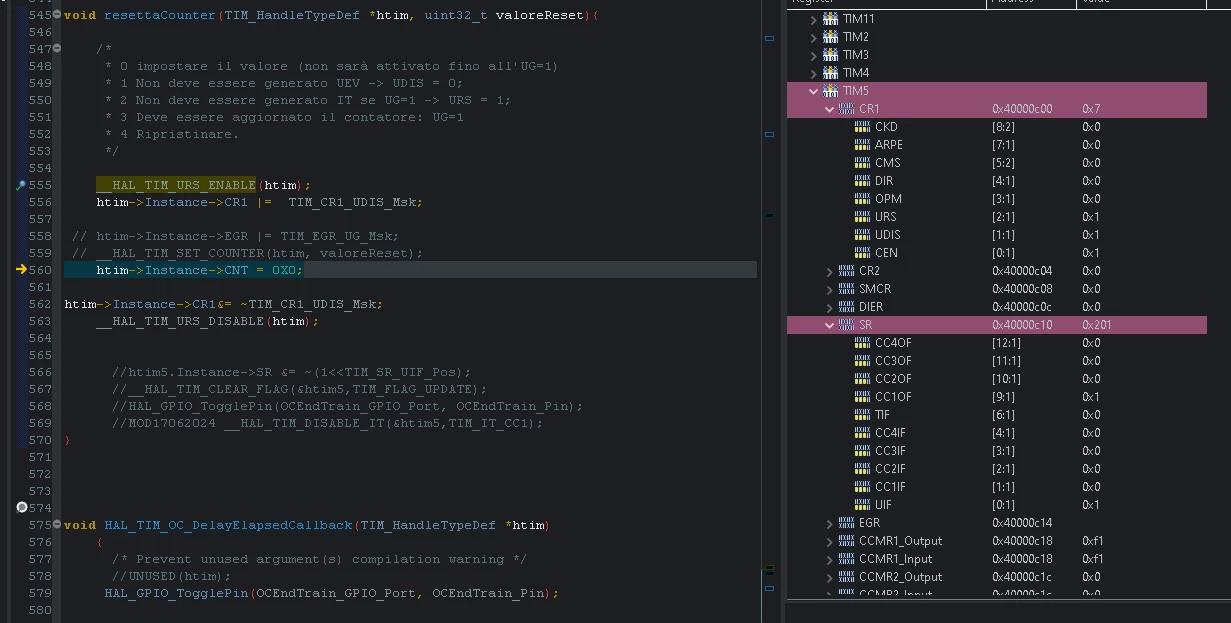
Task: Click the CKD bit range [8:2]
Action: pyautogui.click(x=1004, y=127)
